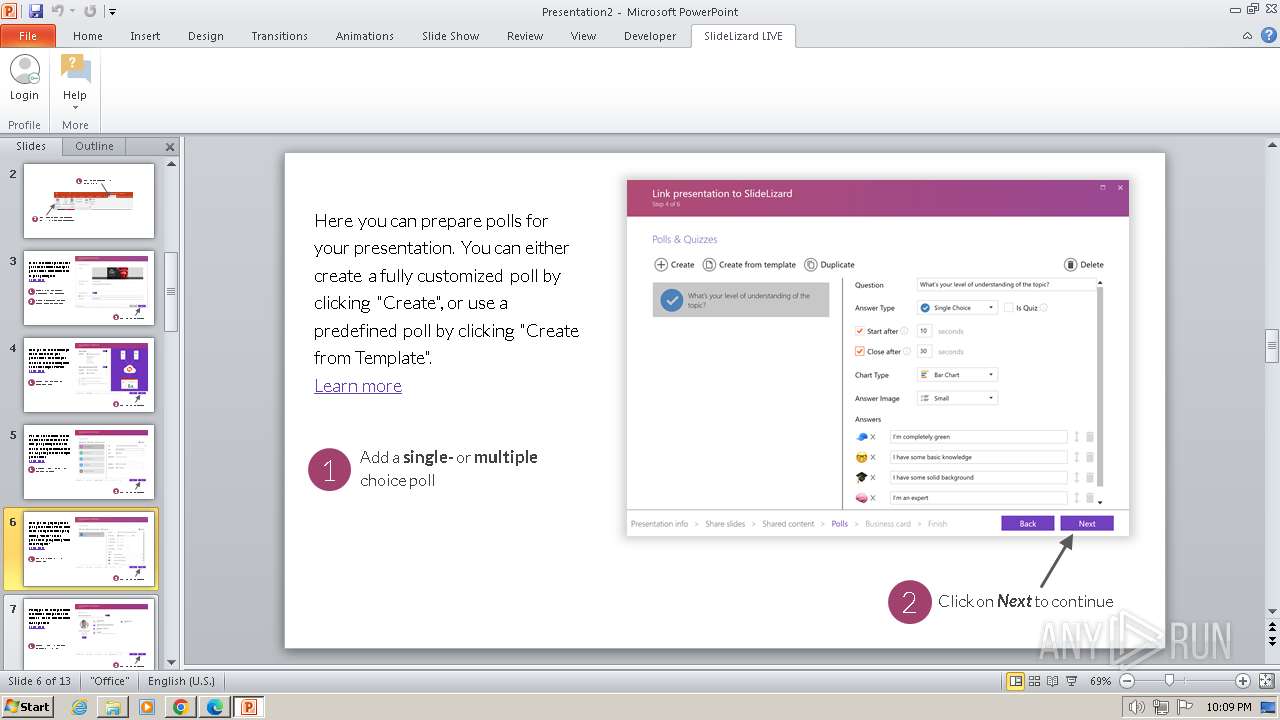Image resolution: width=1280 pixels, height=720 pixels.
Task: Open Google Chrome from the taskbar
Action: [x=181, y=707]
